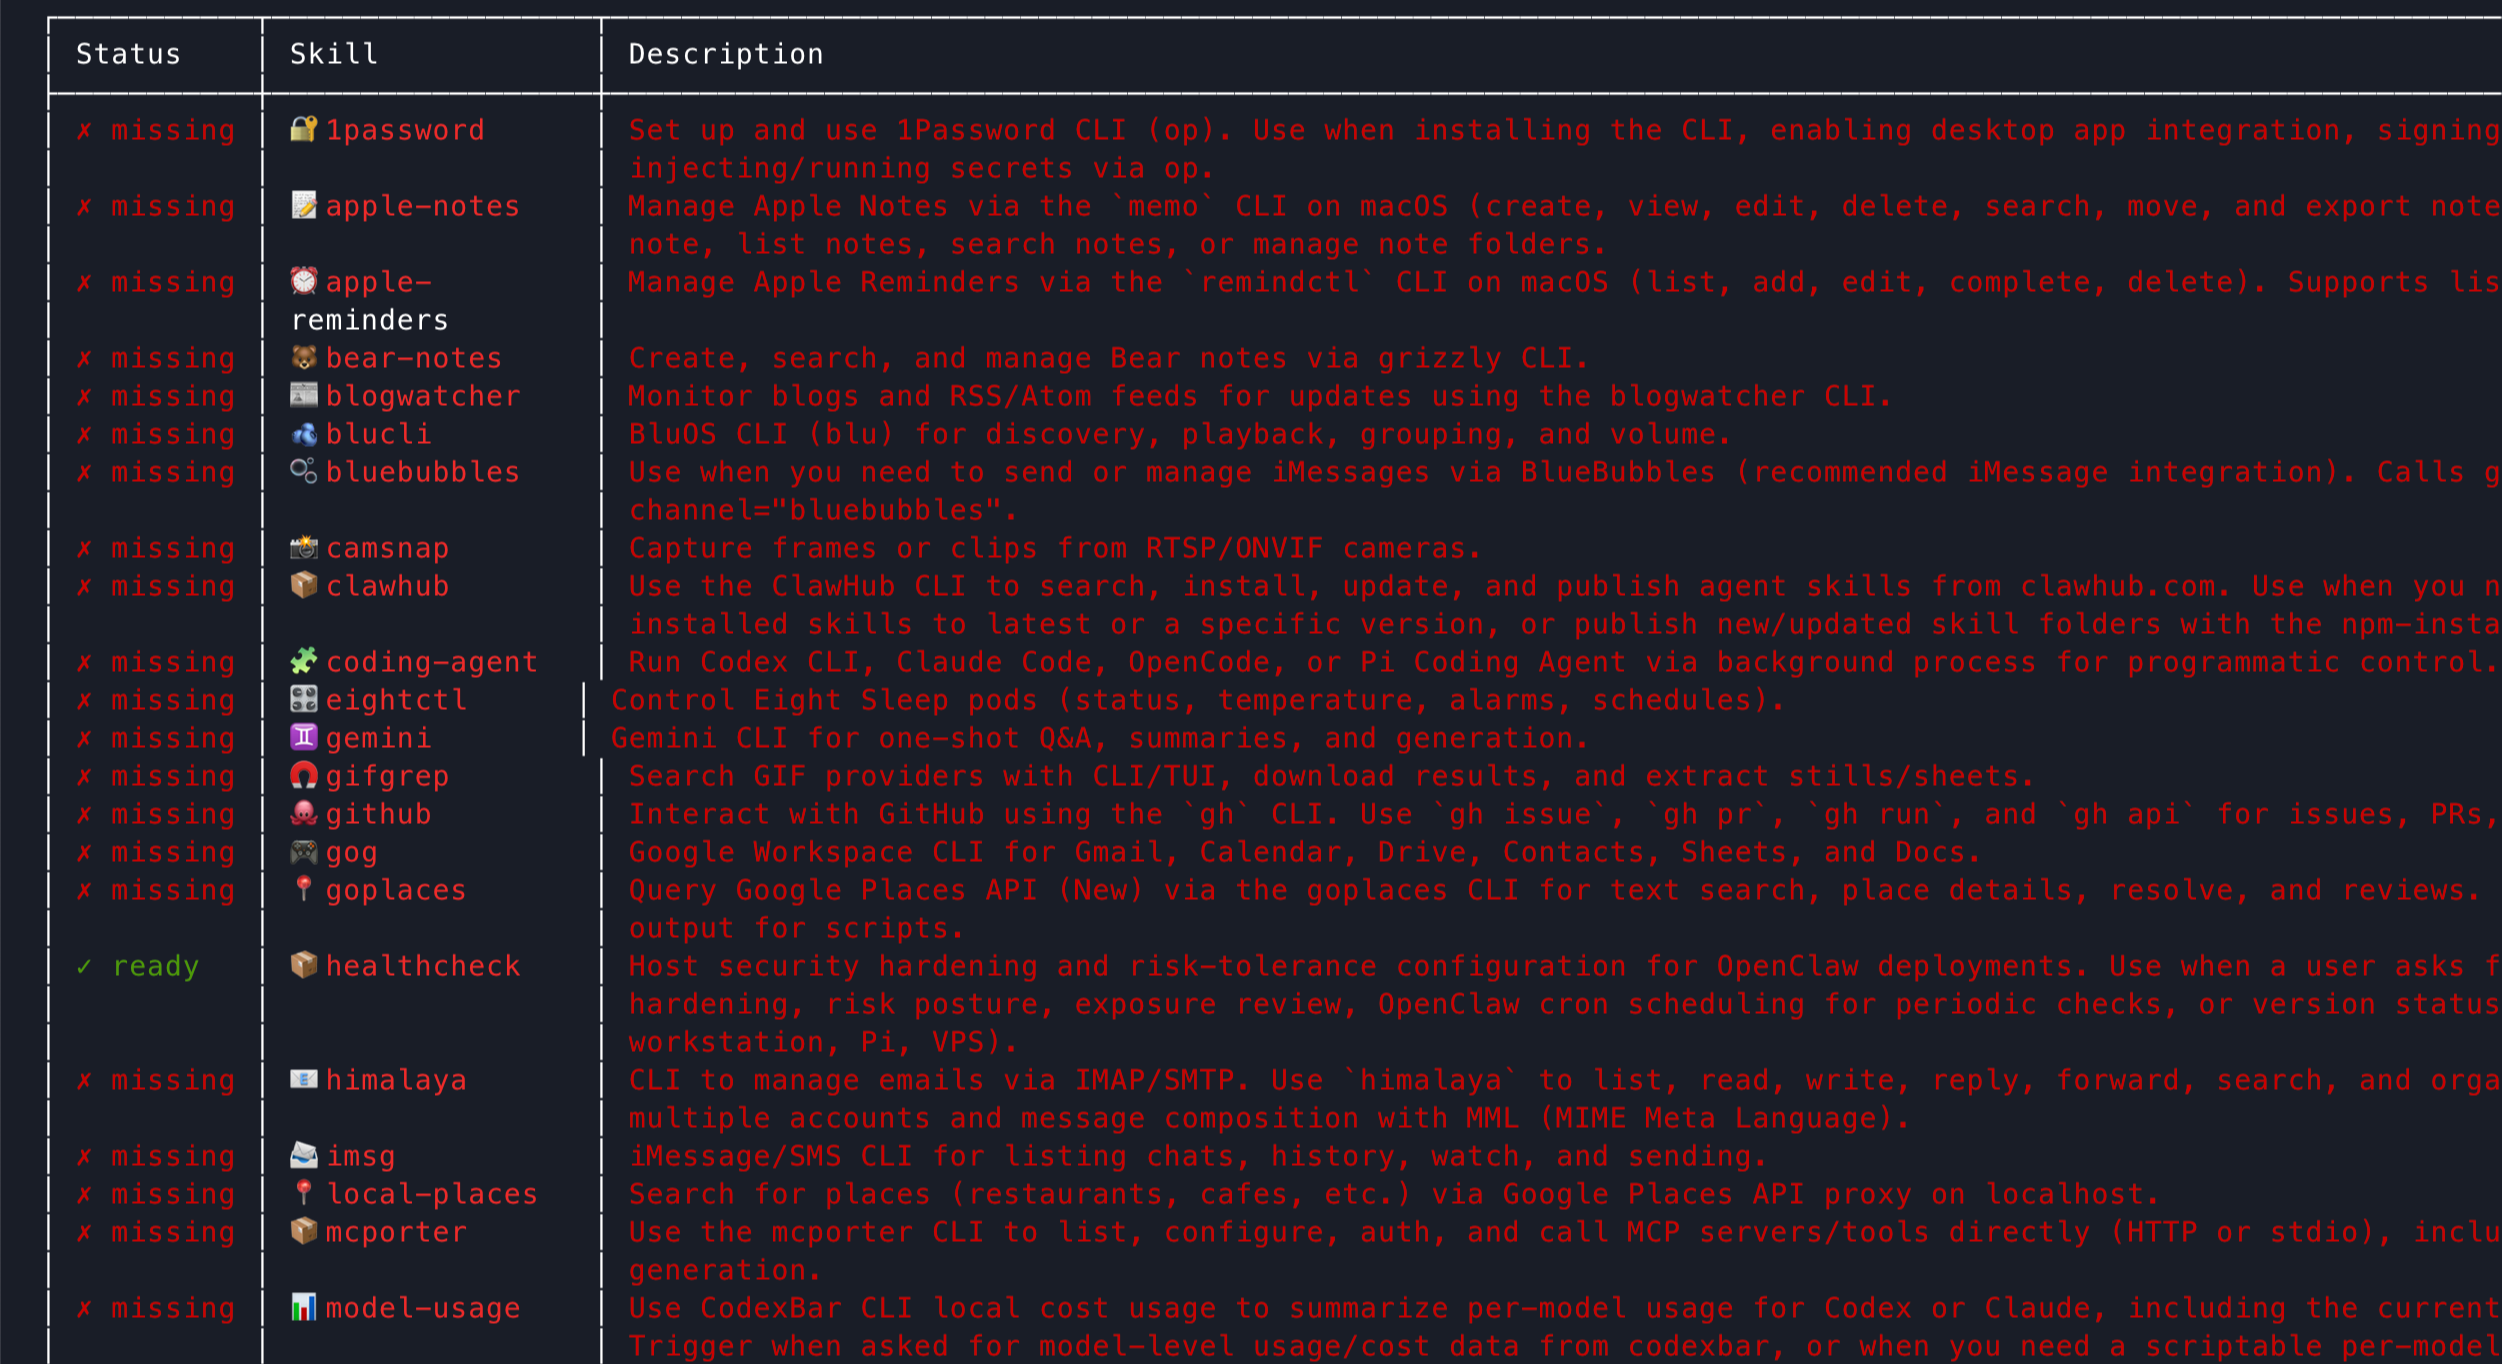This screenshot has width=2502, height=1364.
Task: Click the octopus icon beside github
Action: tap(304, 813)
